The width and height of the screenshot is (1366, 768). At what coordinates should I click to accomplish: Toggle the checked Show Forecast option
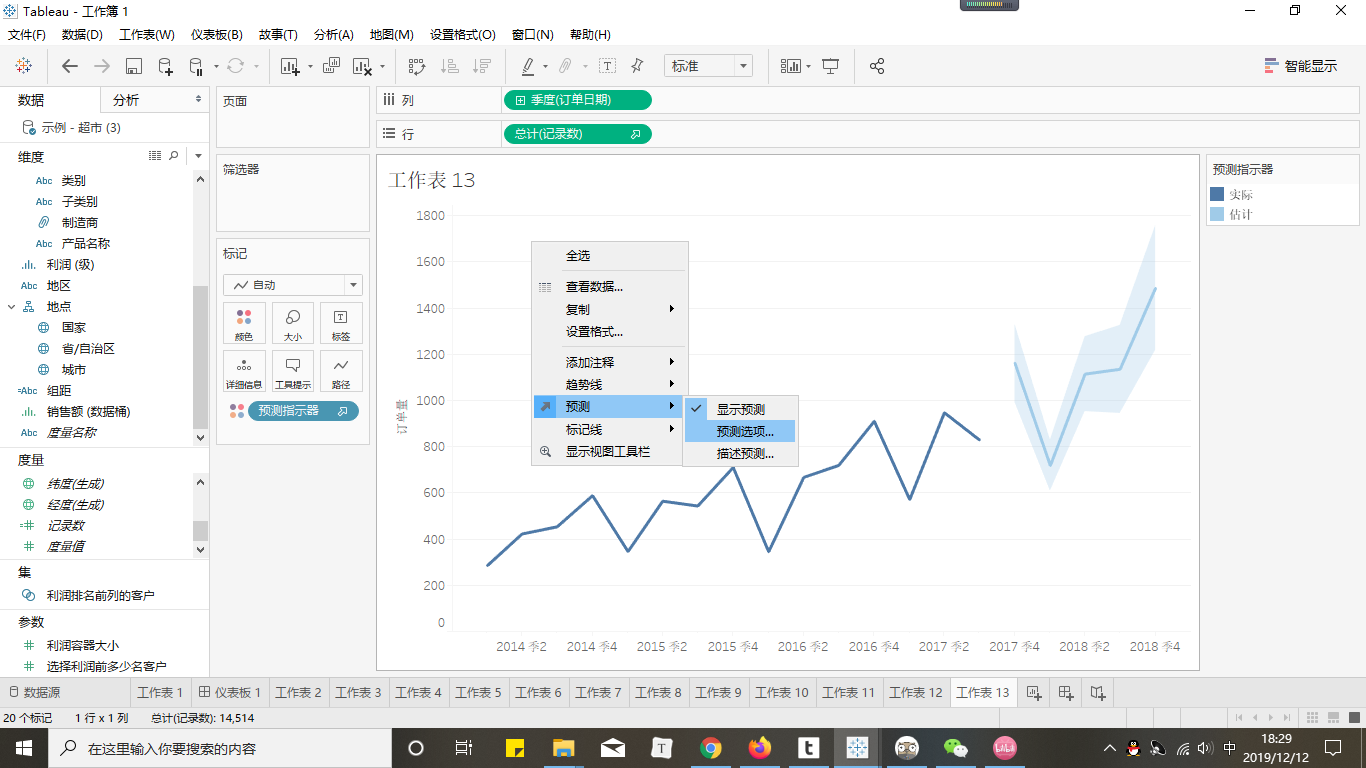coord(740,409)
